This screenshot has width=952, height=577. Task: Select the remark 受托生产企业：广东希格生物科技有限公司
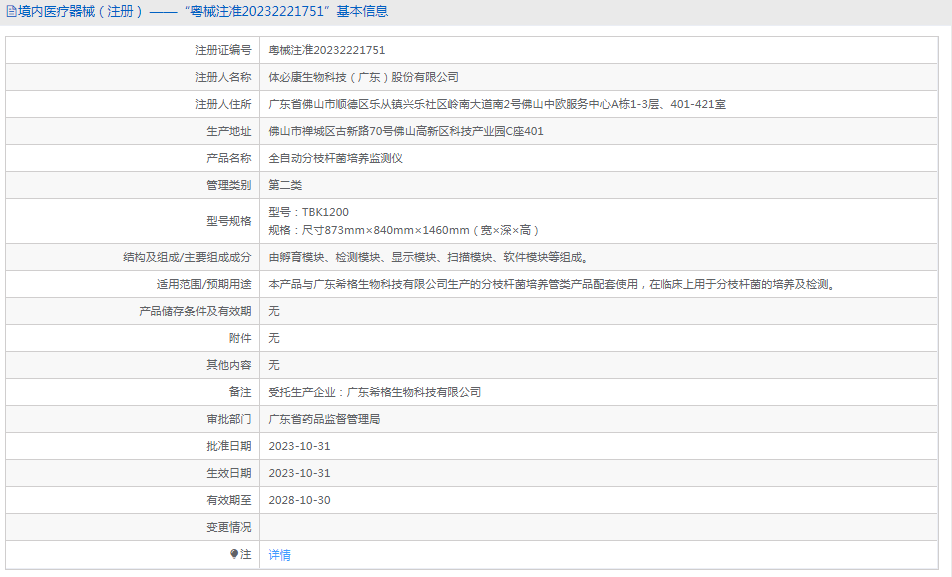coord(375,392)
